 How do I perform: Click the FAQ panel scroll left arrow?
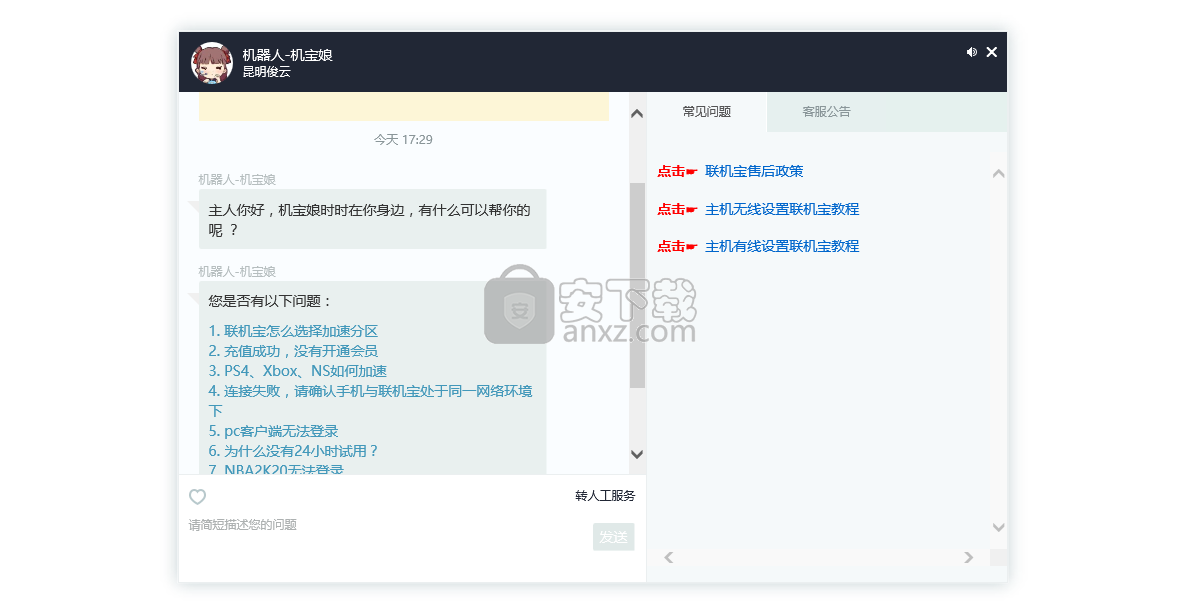(x=668, y=558)
